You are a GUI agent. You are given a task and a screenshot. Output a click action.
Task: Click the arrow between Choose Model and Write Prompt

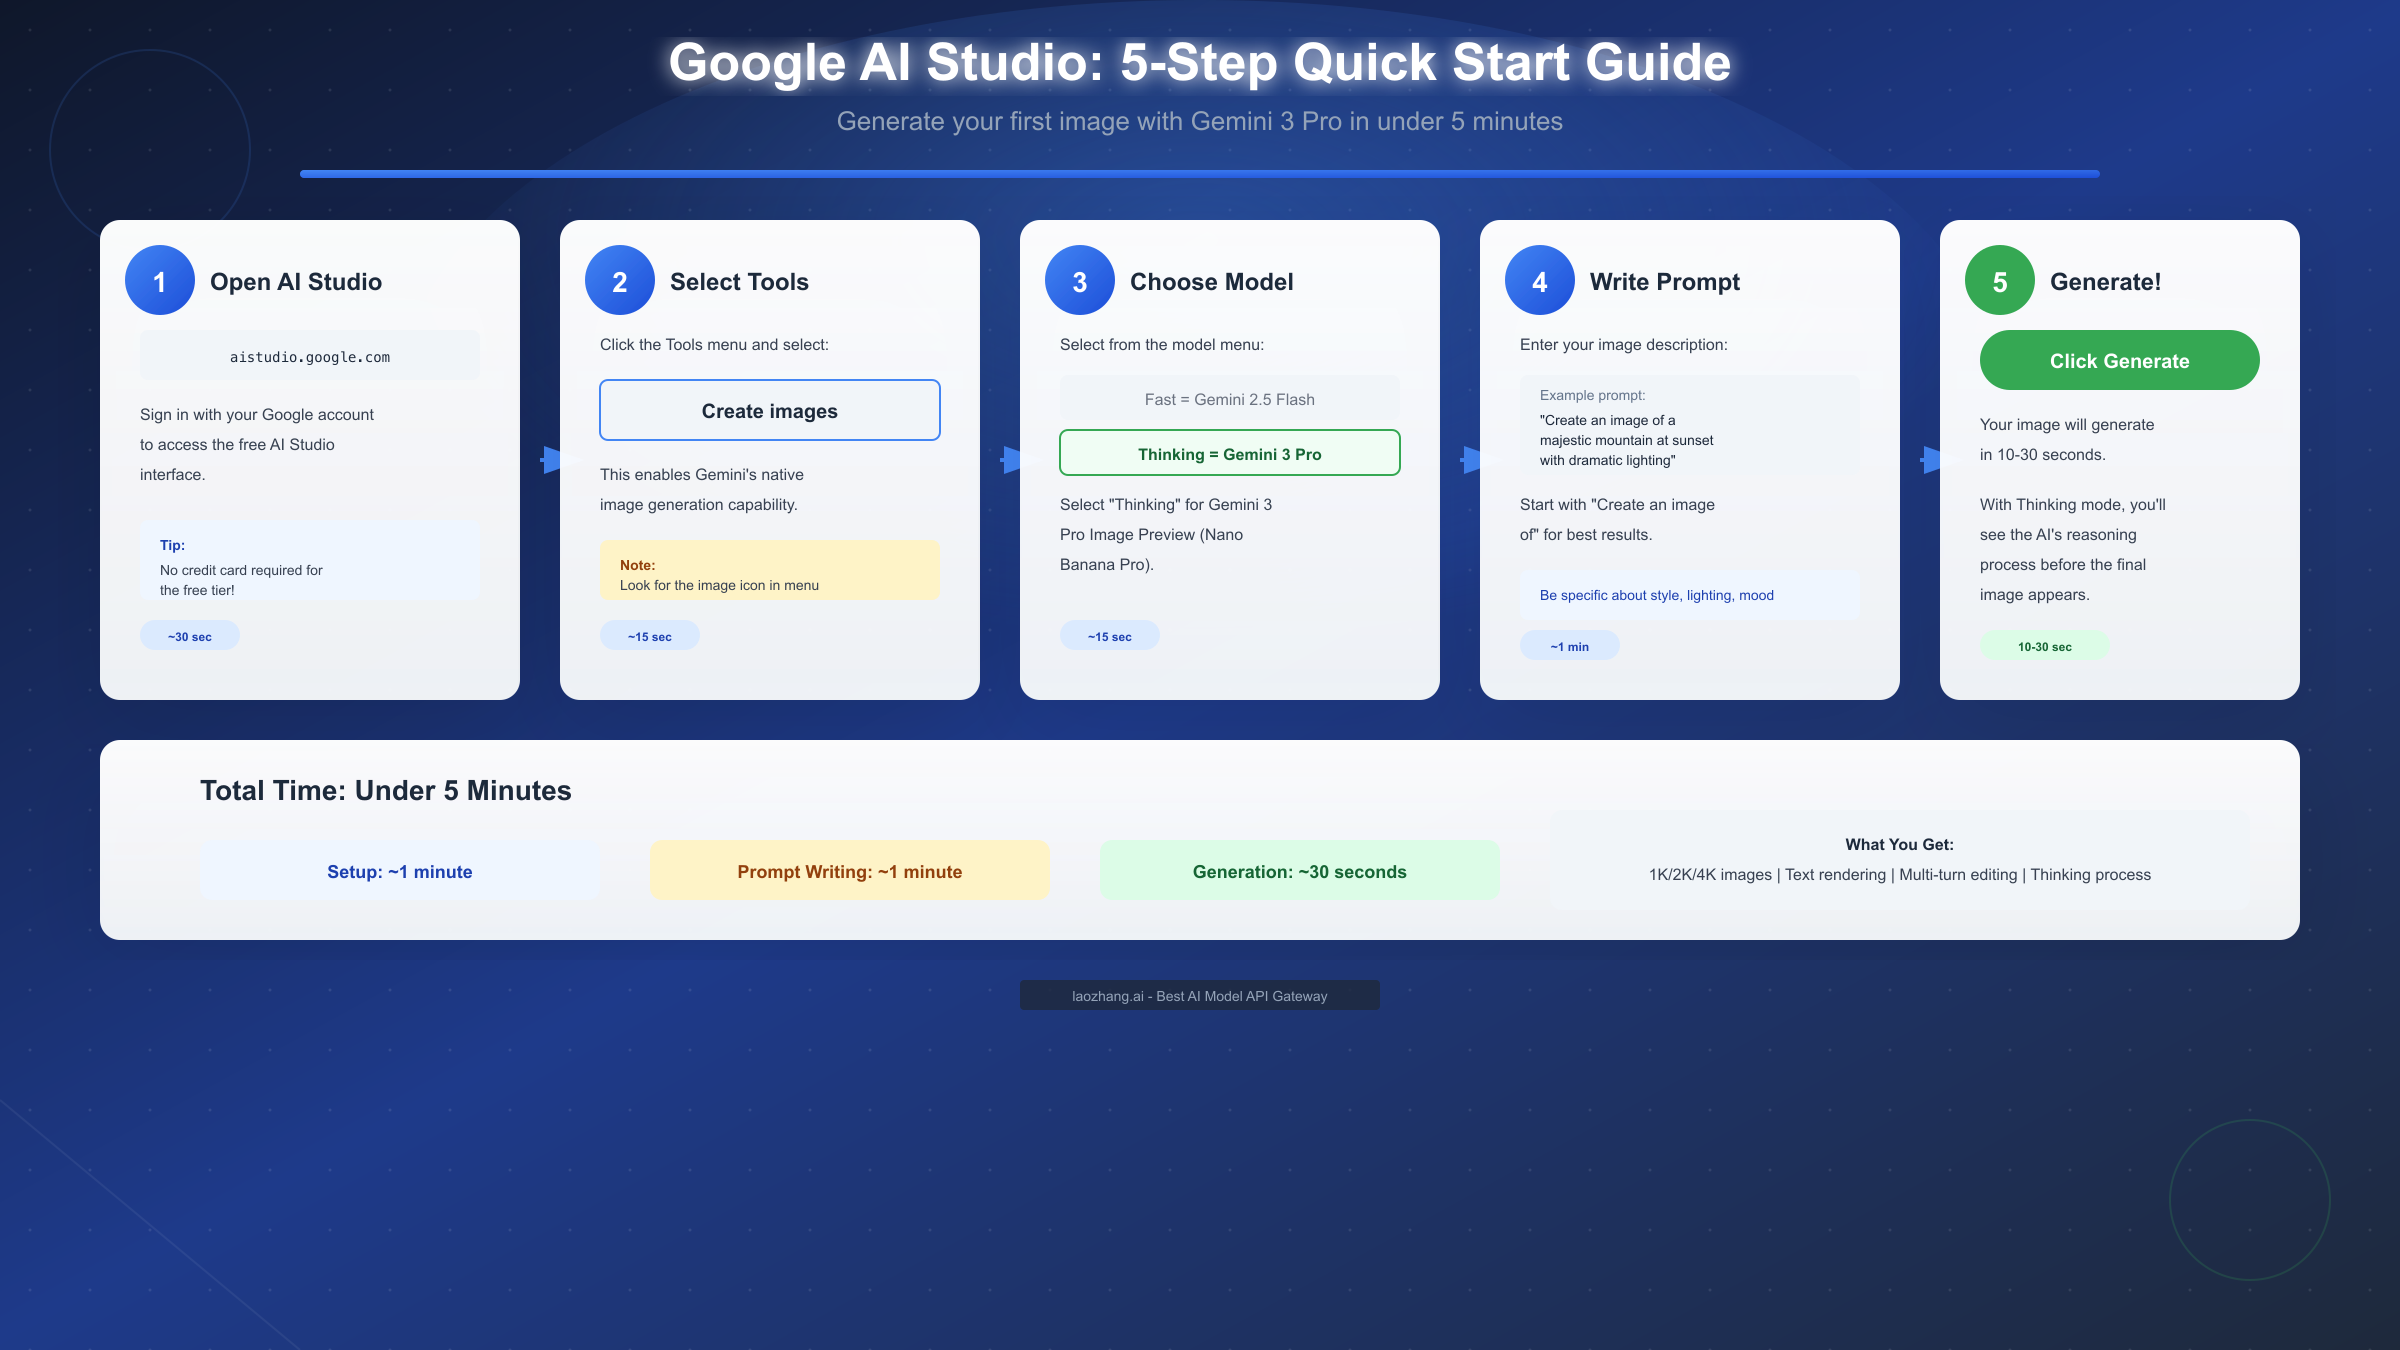(1470, 458)
